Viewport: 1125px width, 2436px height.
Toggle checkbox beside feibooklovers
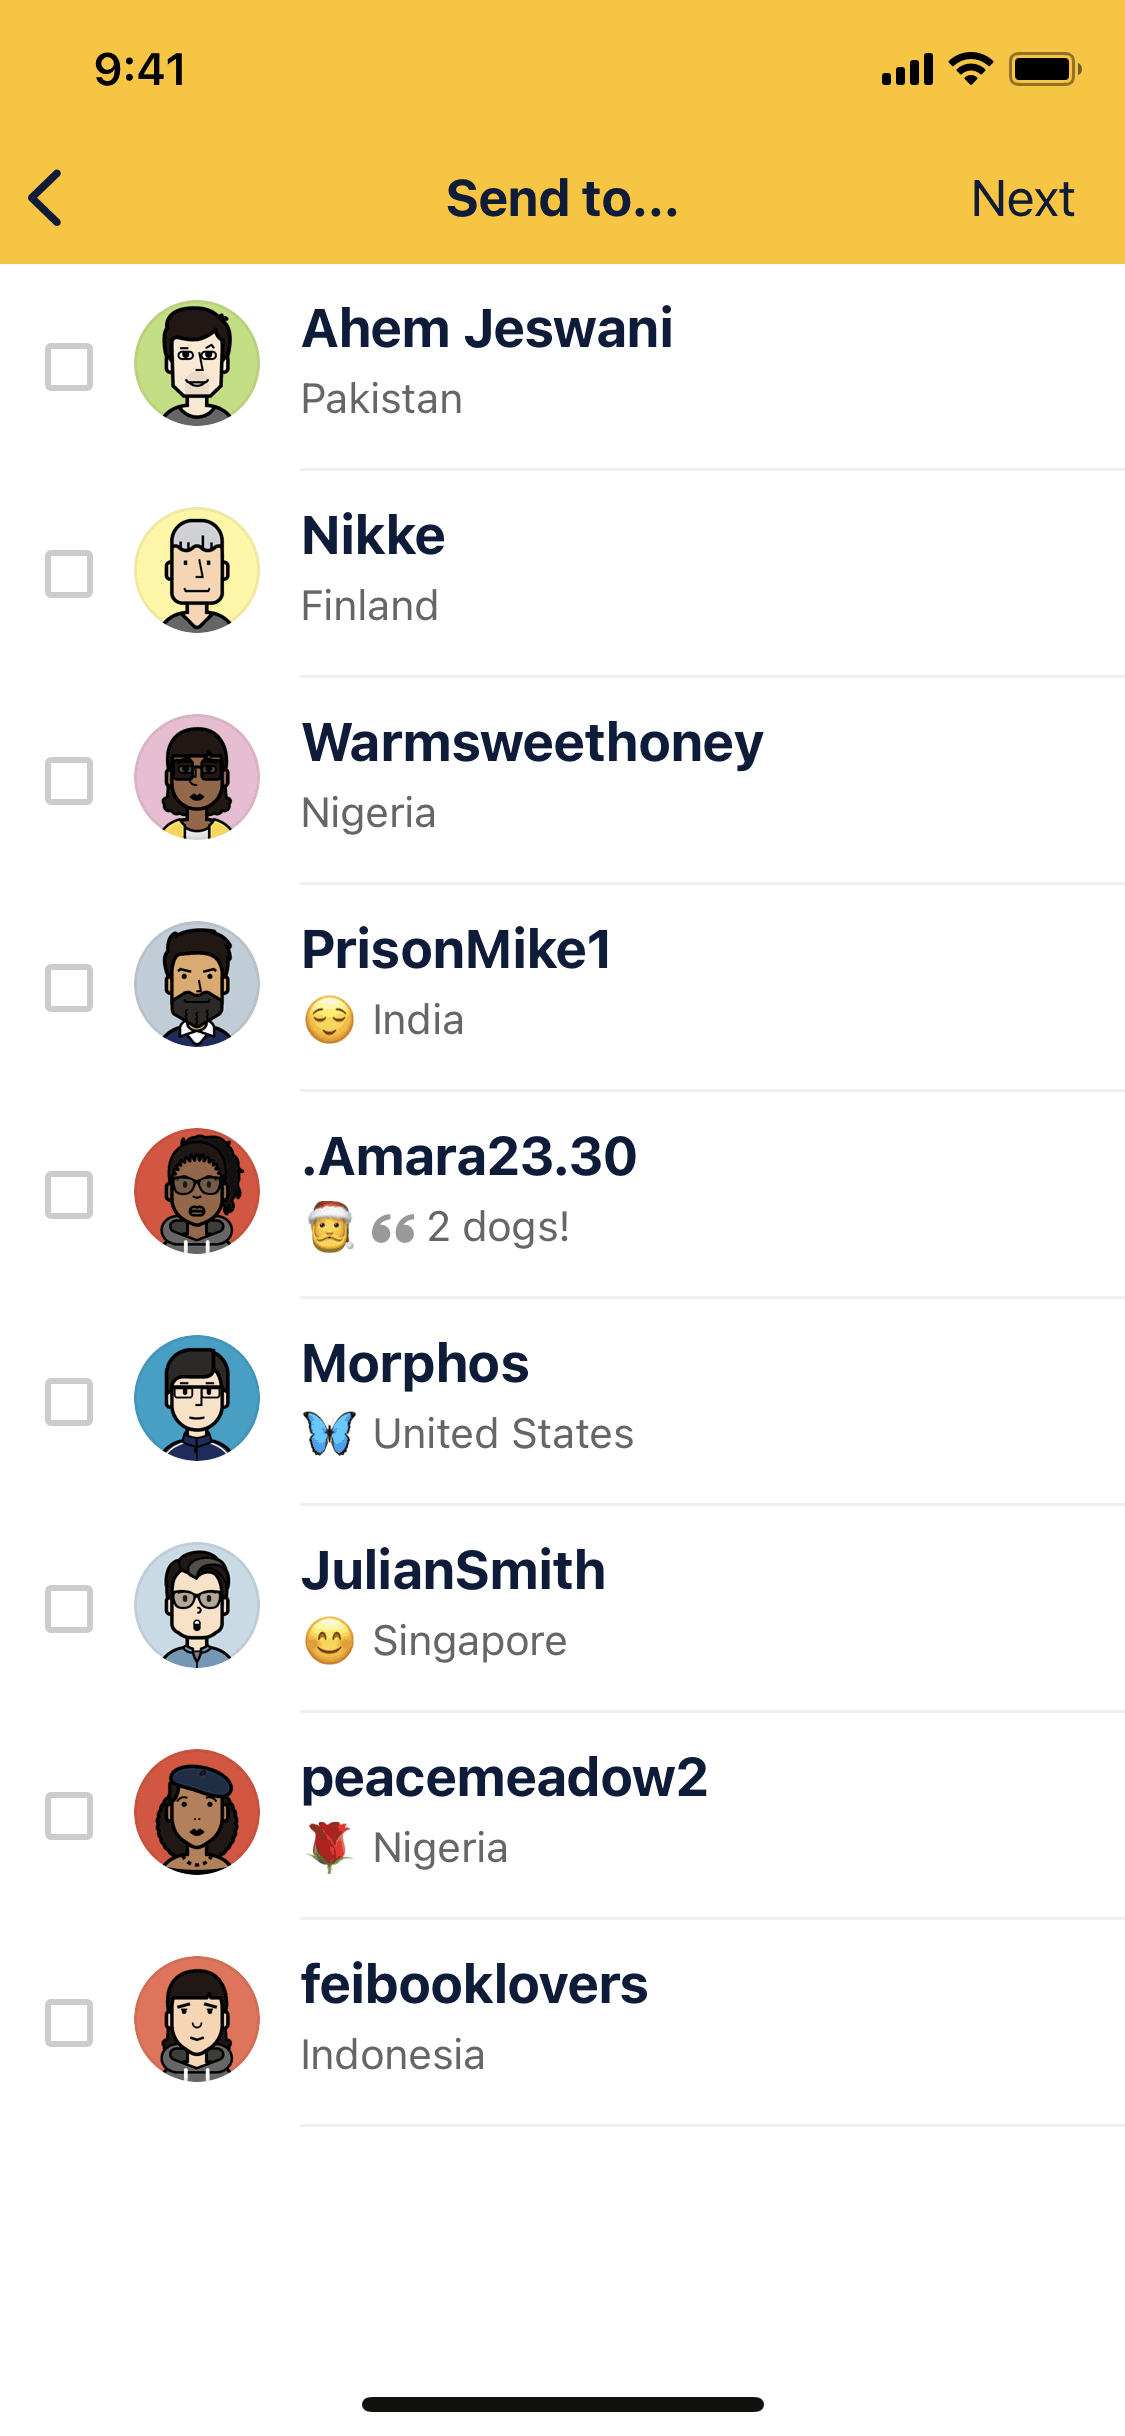(69, 2023)
